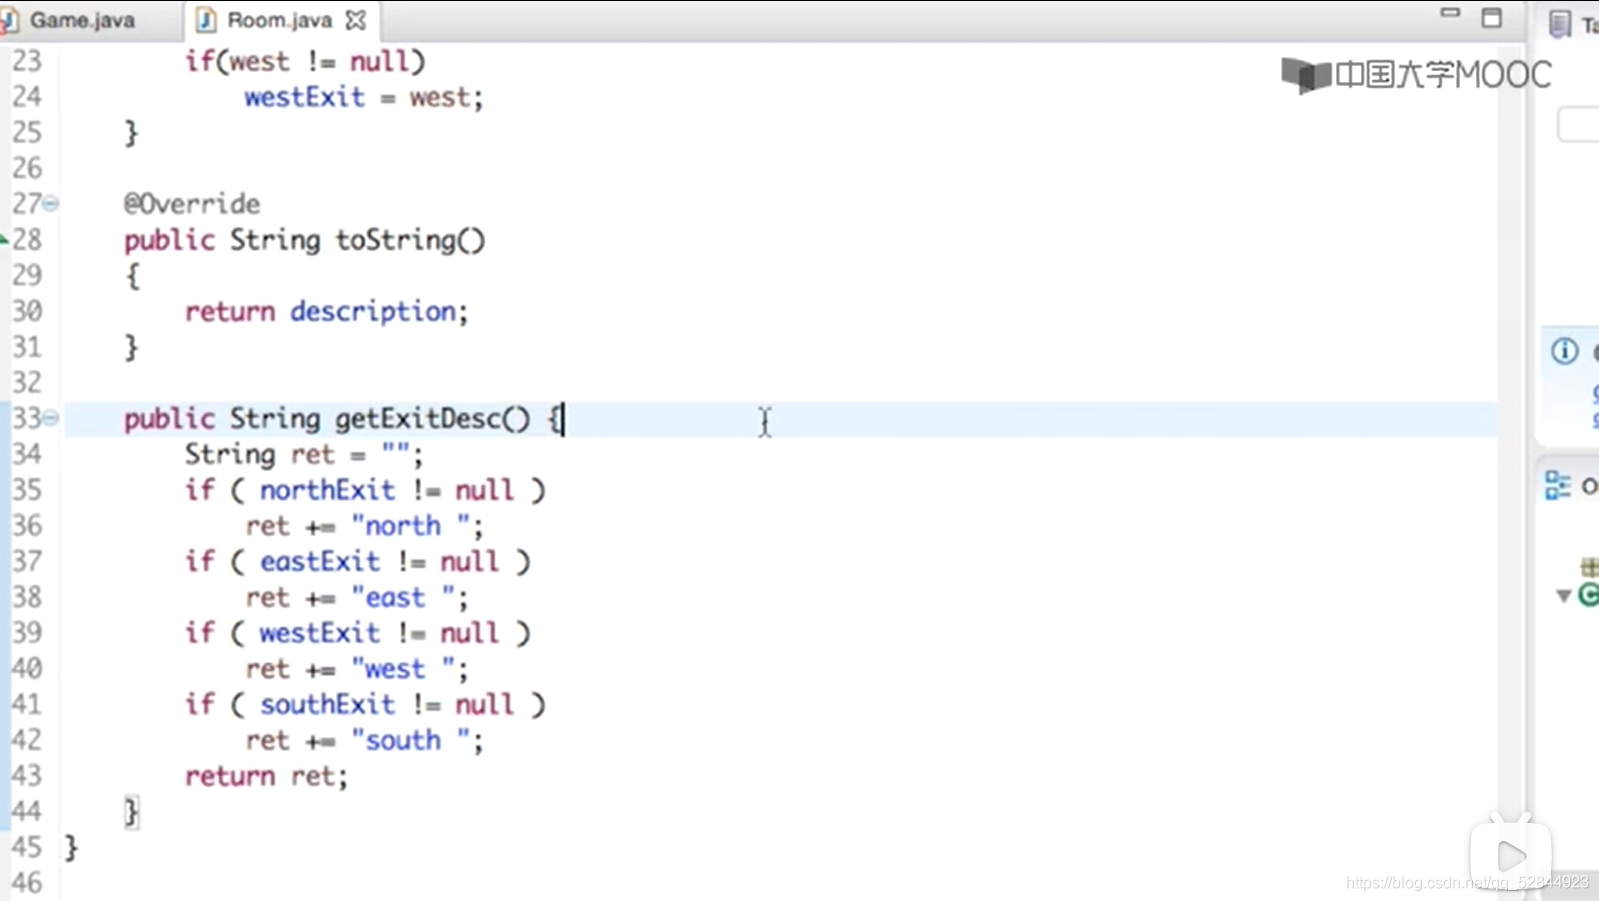The image size is (1599, 901).
Task: Click the info icon in right panel
Action: [1565, 351]
